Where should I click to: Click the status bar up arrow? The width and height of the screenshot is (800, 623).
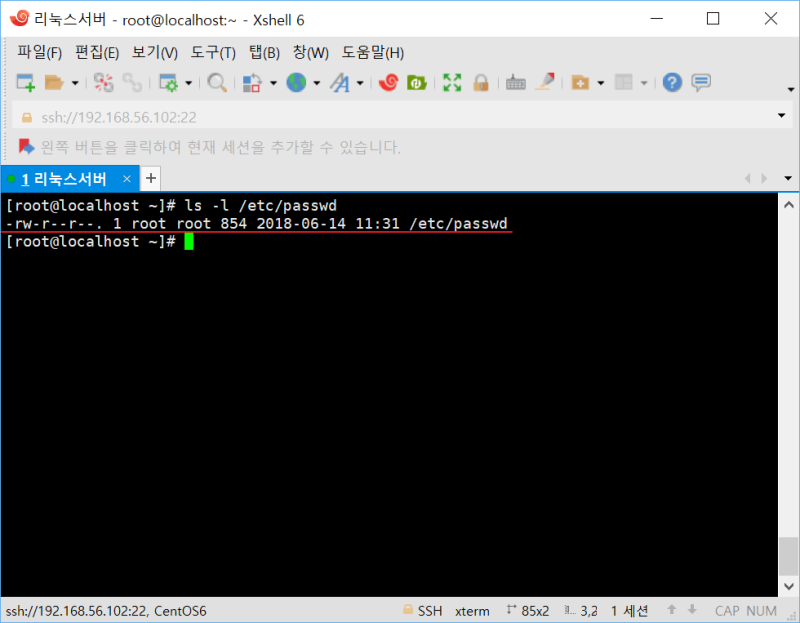click(x=672, y=609)
